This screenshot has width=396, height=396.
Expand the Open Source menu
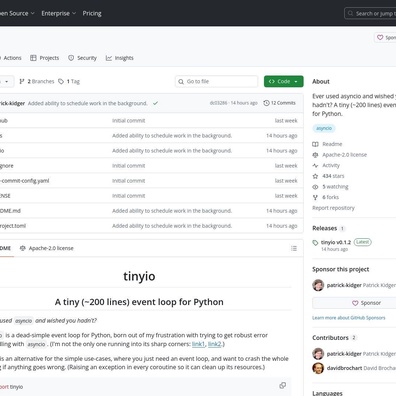(x=17, y=13)
